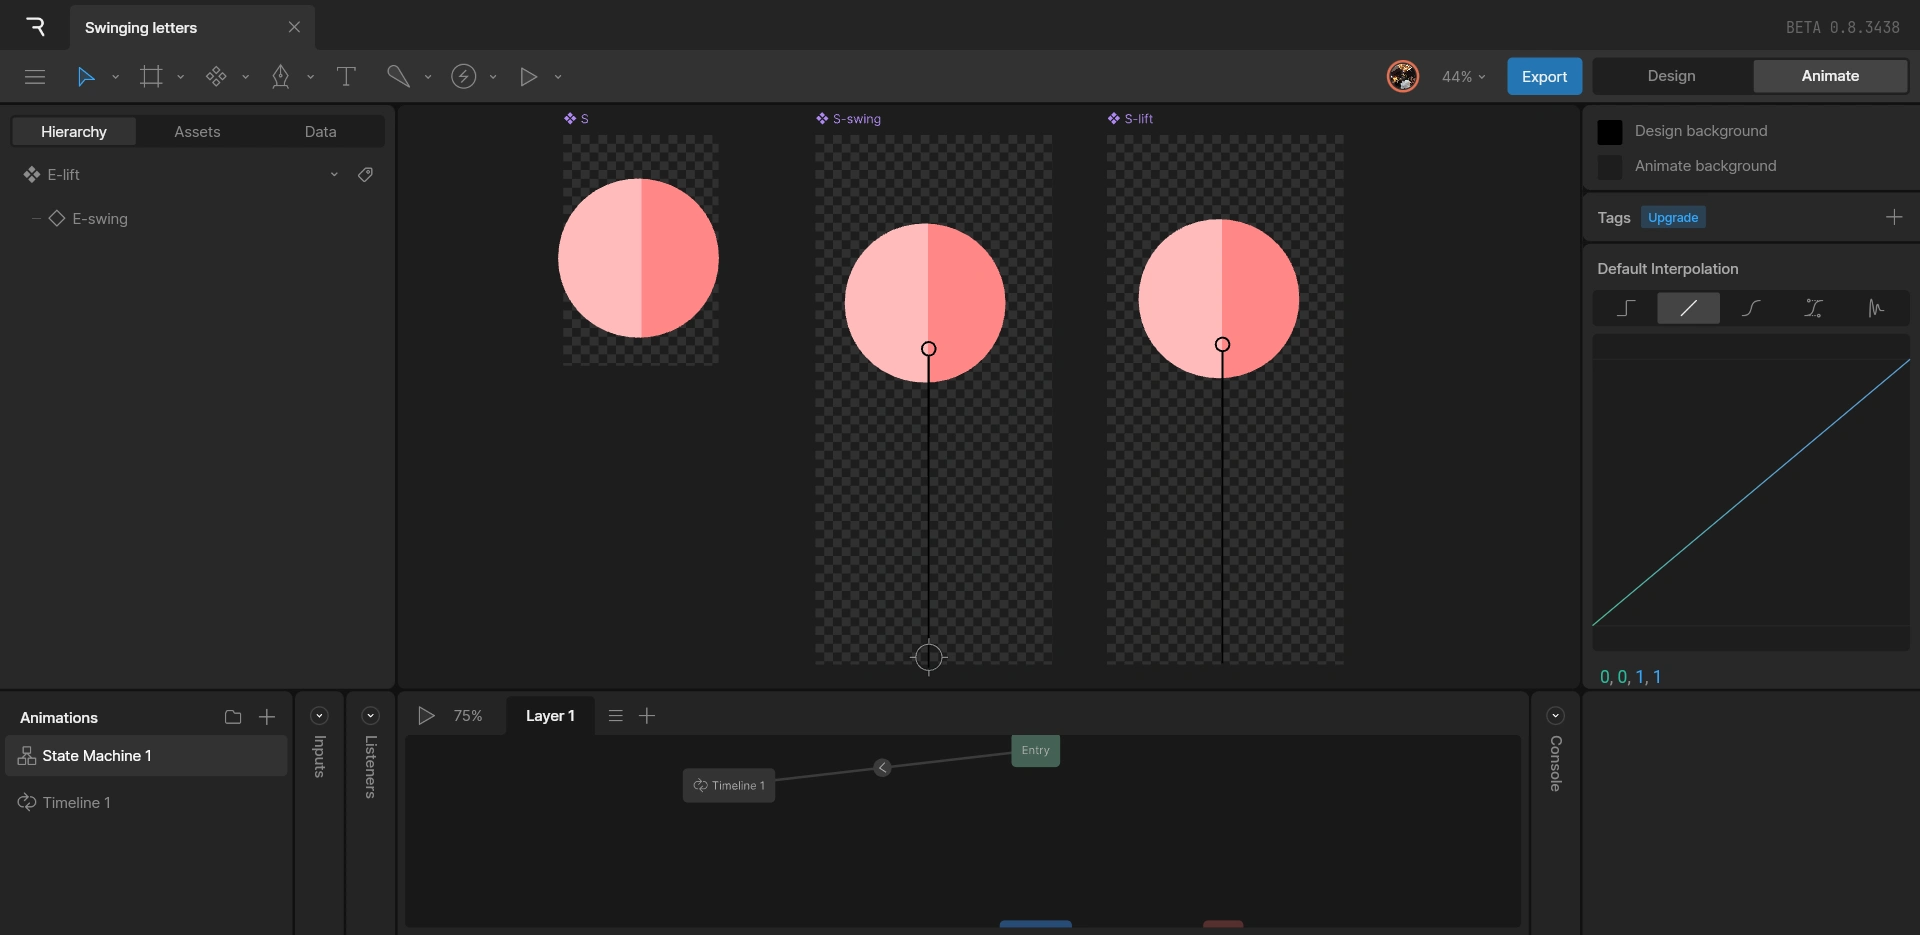Select the Swinging letters file tab
The height and width of the screenshot is (935, 1920).
click(192, 28)
